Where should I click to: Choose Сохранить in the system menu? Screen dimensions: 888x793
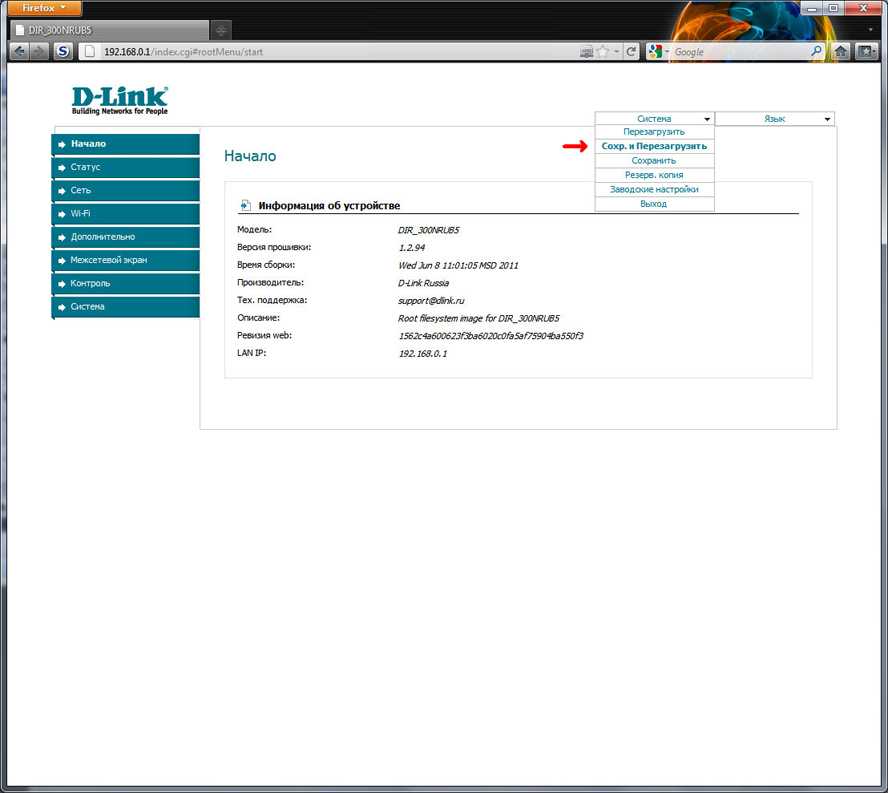tap(654, 161)
